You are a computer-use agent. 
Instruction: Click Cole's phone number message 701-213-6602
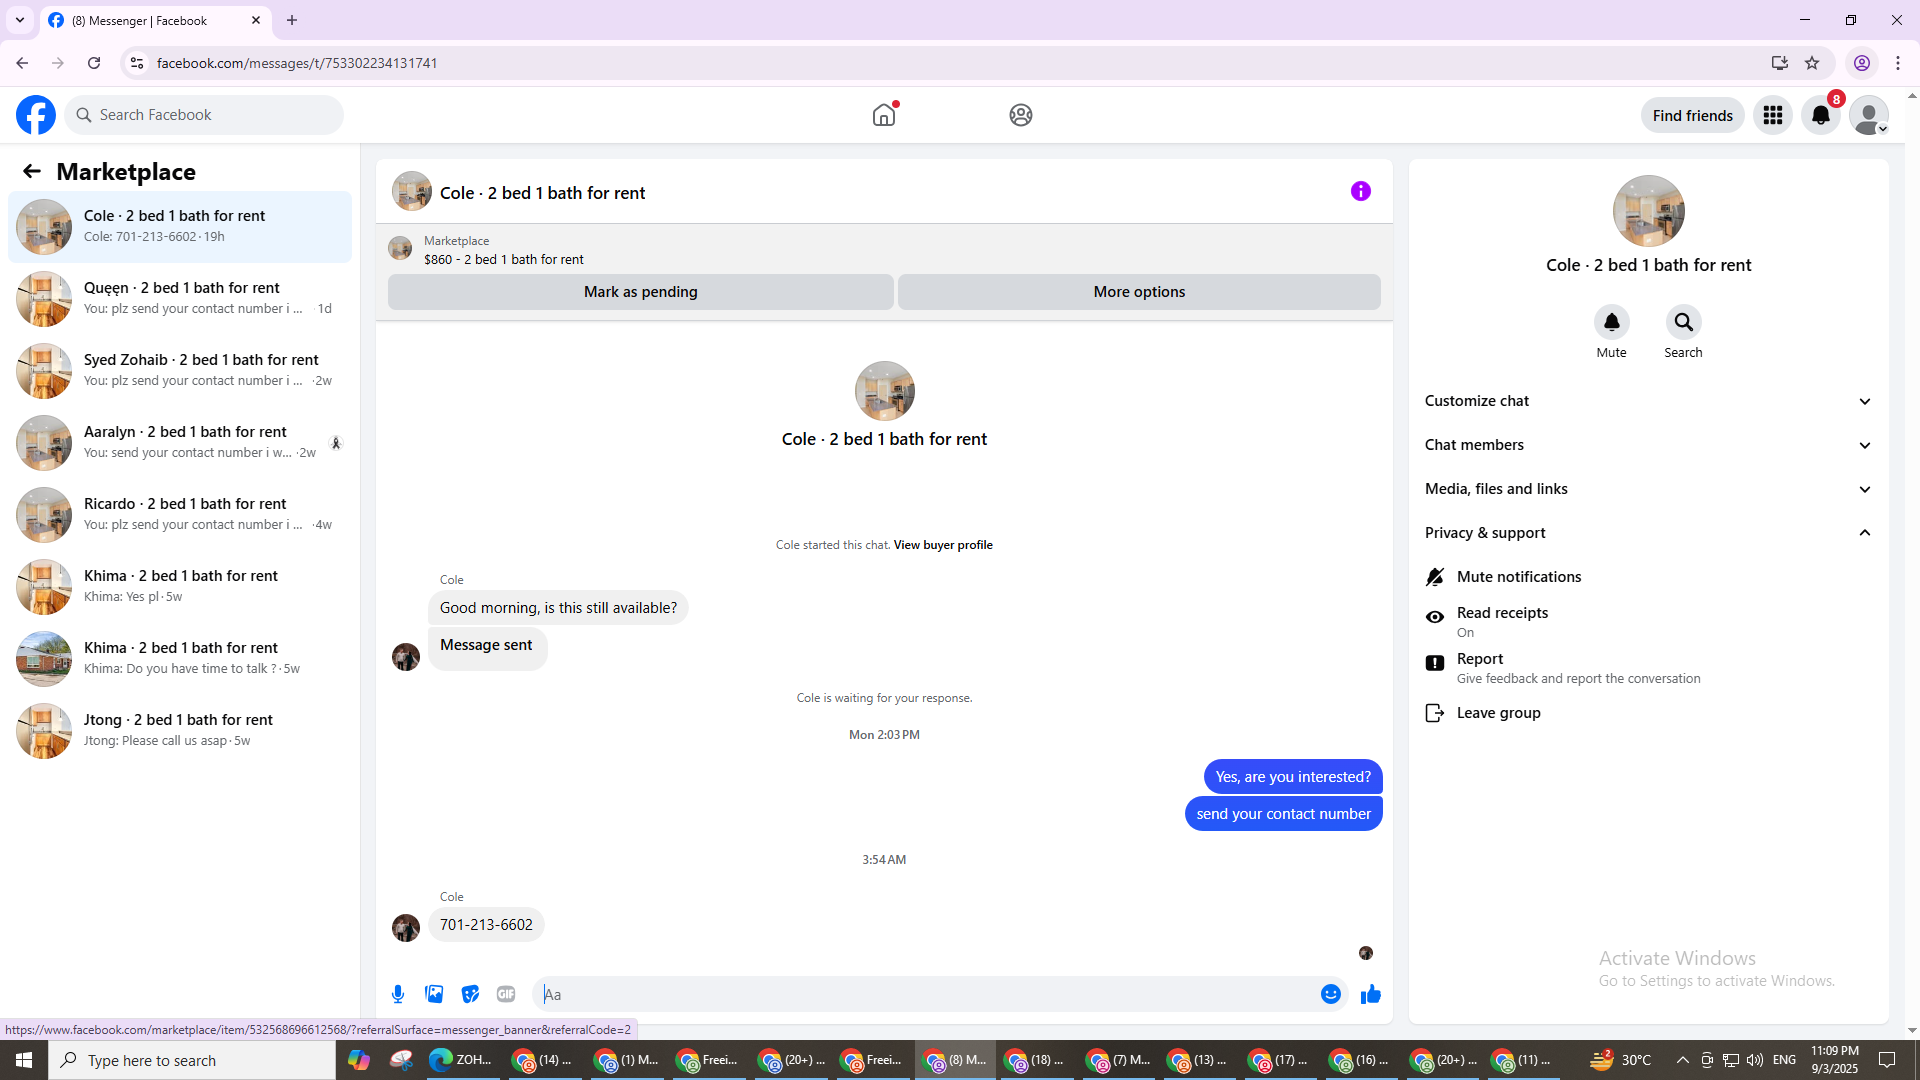tap(486, 925)
